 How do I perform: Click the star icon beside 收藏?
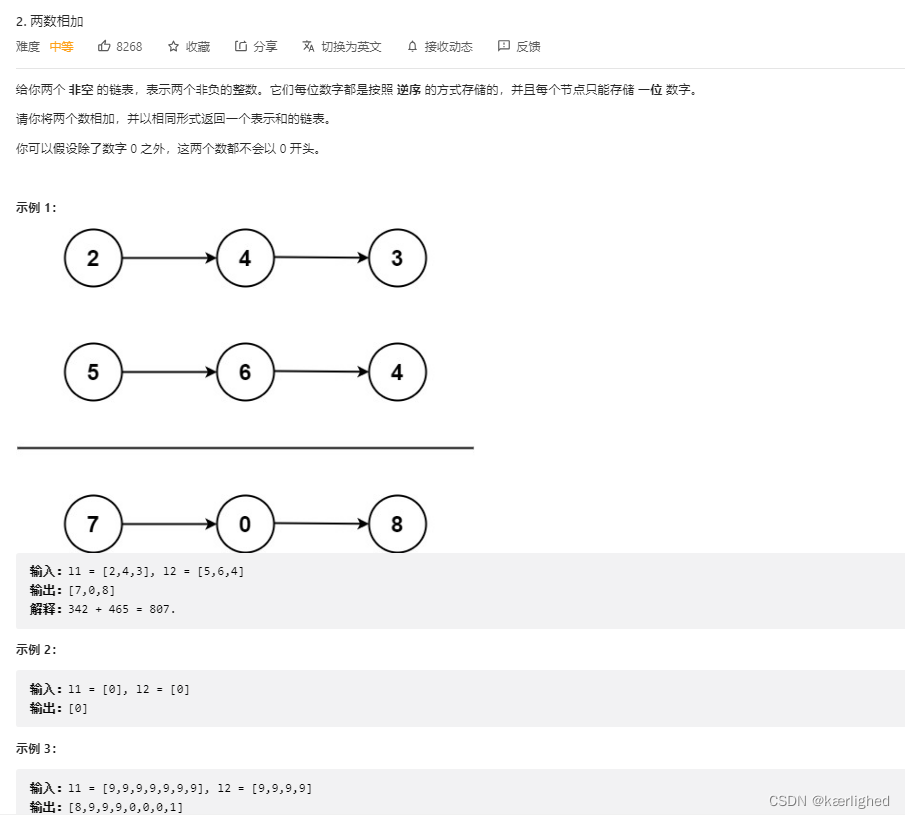click(173, 46)
